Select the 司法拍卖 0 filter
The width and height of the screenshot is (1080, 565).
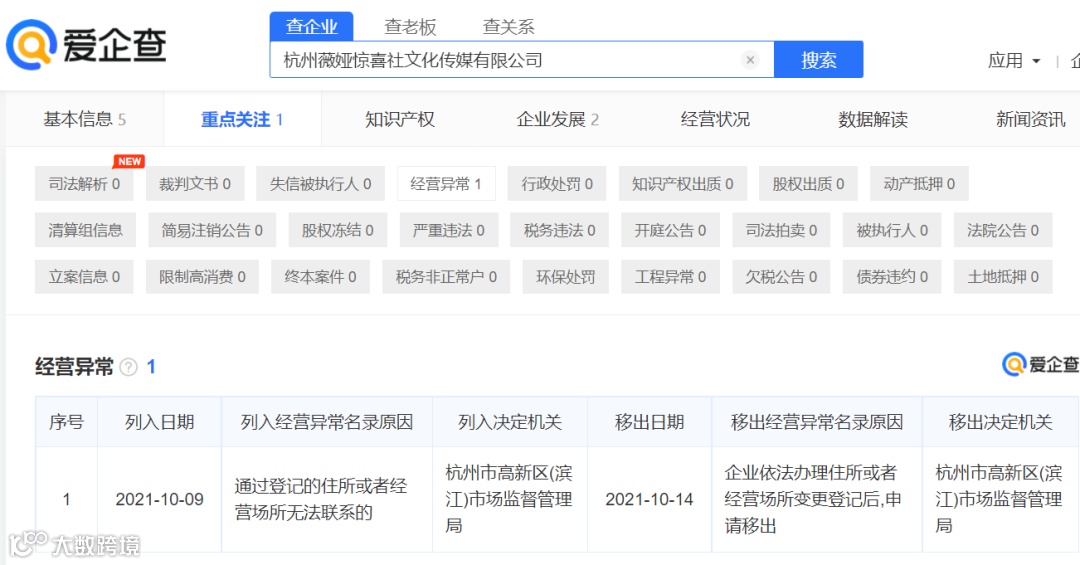pyautogui.click(x=781, y=230)
